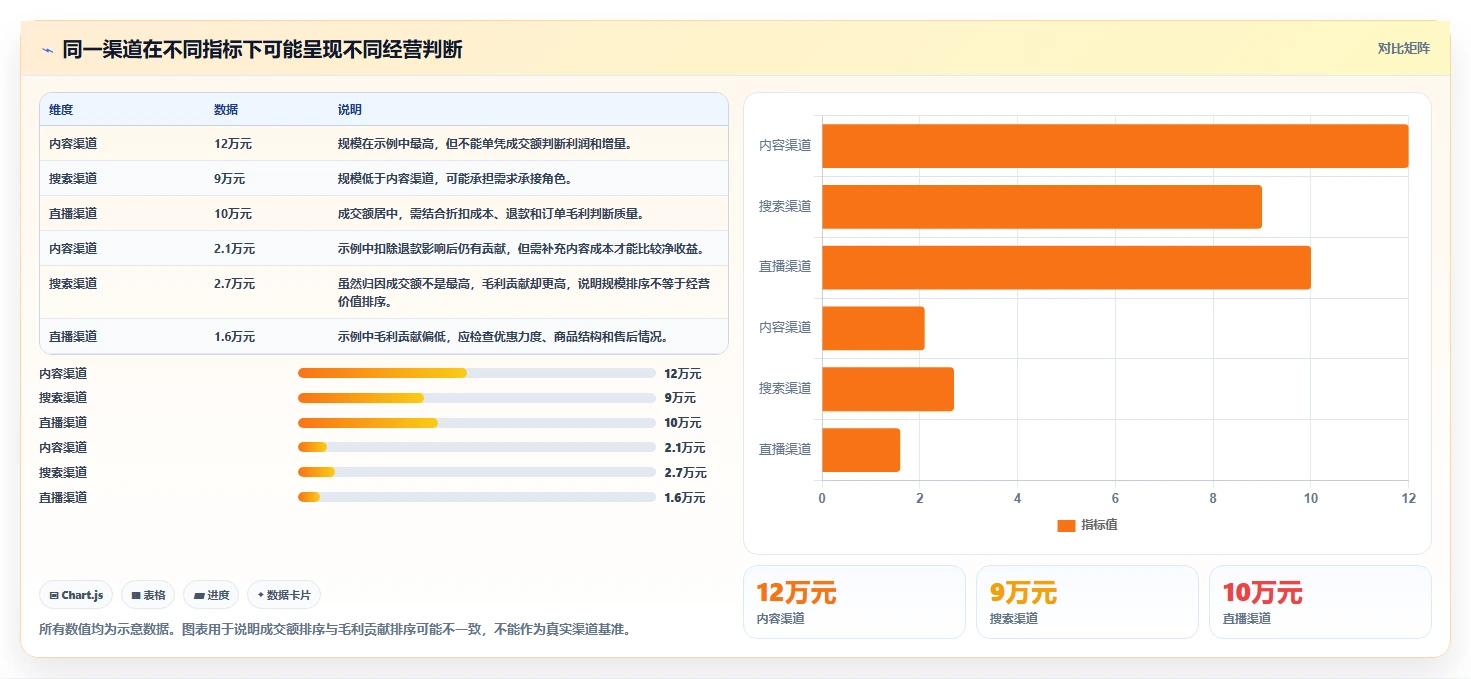Image resolution: width=1471 pixels, height=679 pixels.
Task: Click the card title 同一渠道在不同指标下
Action: pos(262,49)
